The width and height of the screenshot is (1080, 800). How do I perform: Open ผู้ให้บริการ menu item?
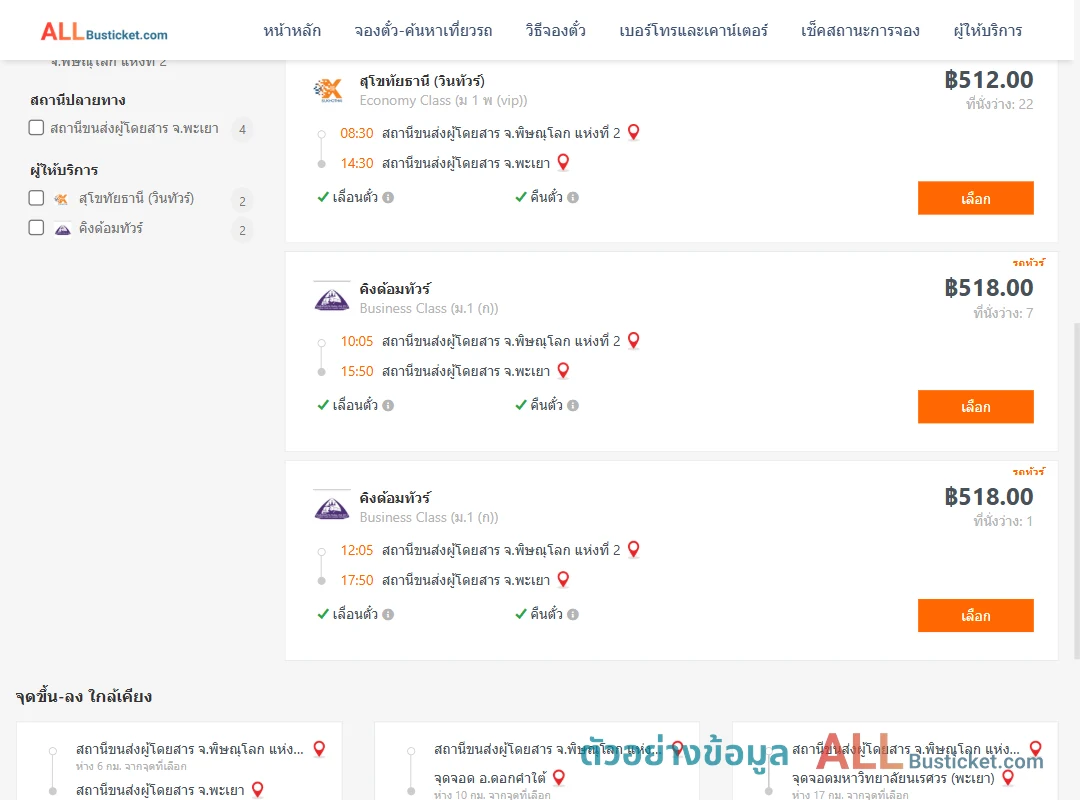pos(987,31)
